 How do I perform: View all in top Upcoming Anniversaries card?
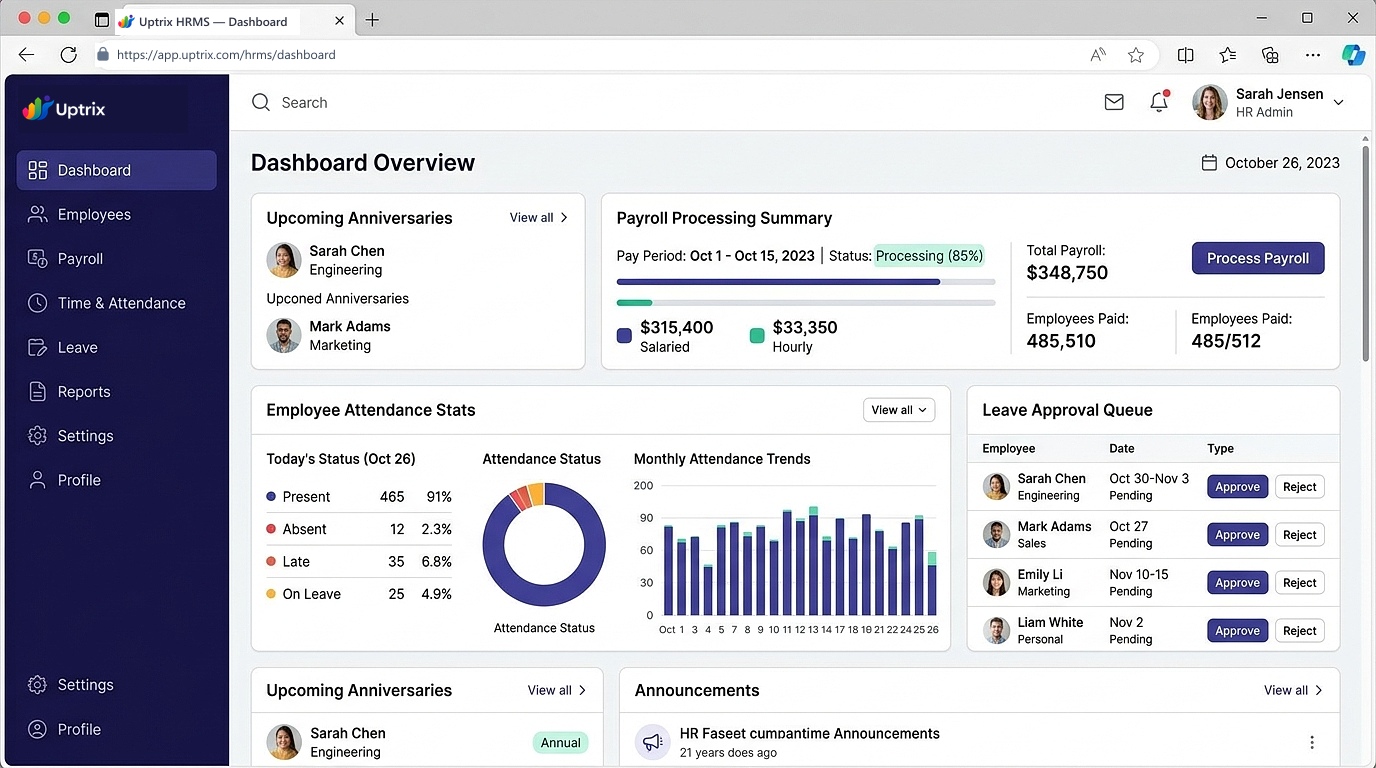pyautogui.click(x=539, y=217)
